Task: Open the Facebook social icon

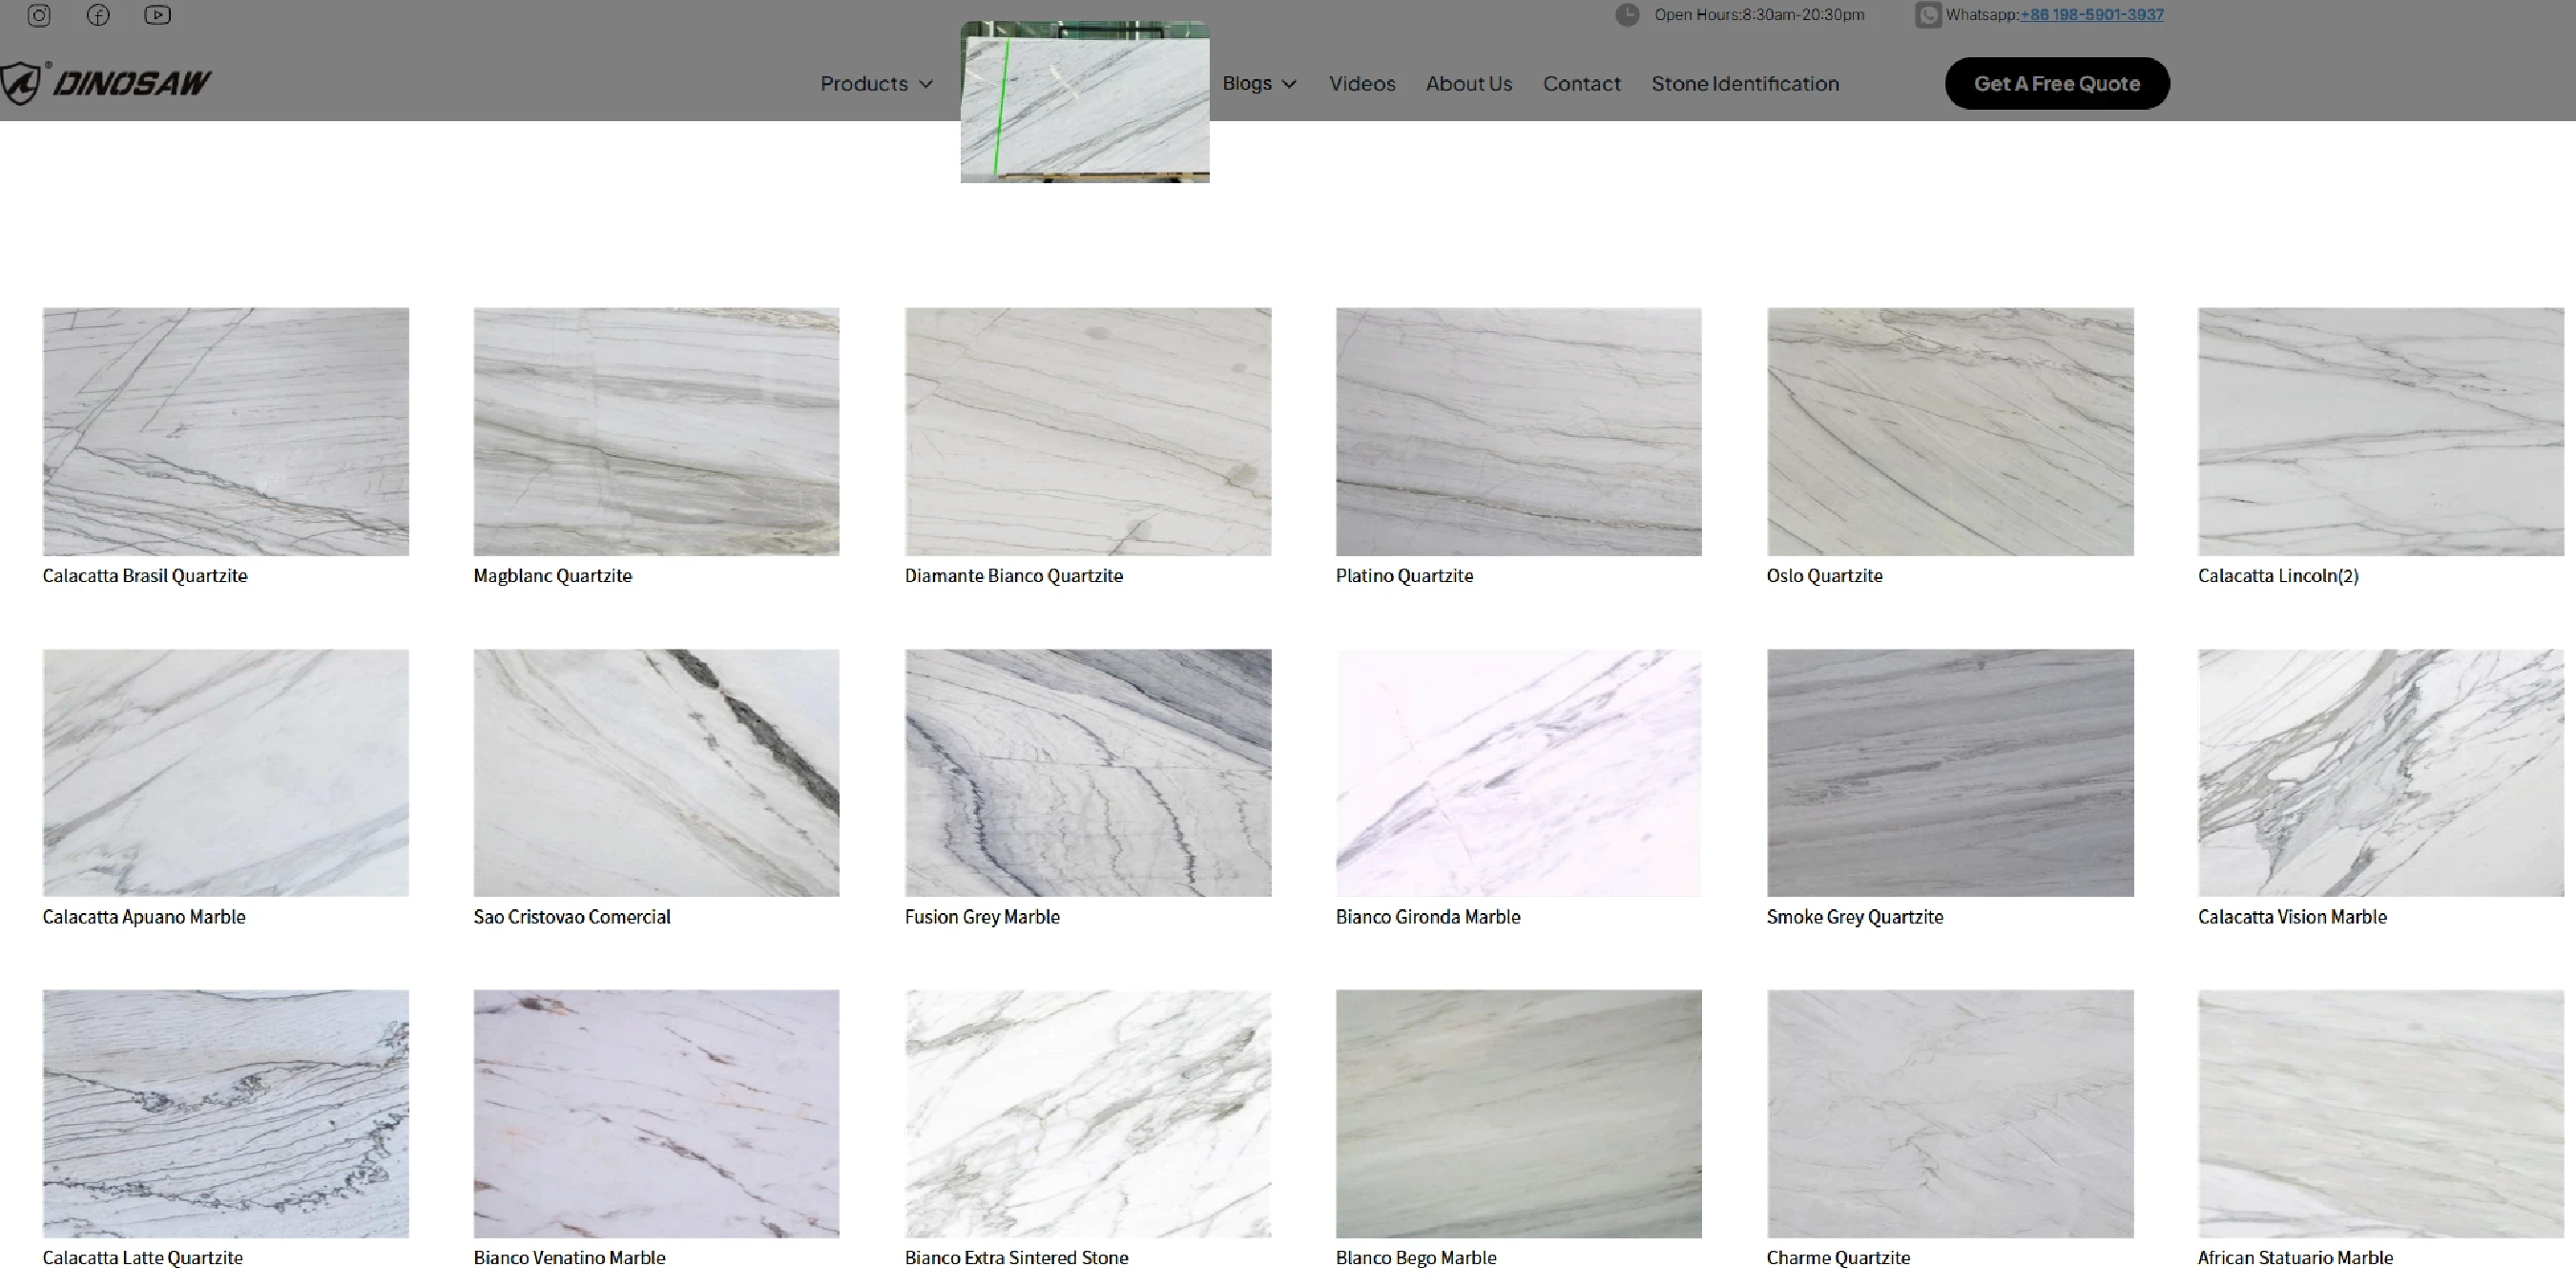Action: (98, 15)
